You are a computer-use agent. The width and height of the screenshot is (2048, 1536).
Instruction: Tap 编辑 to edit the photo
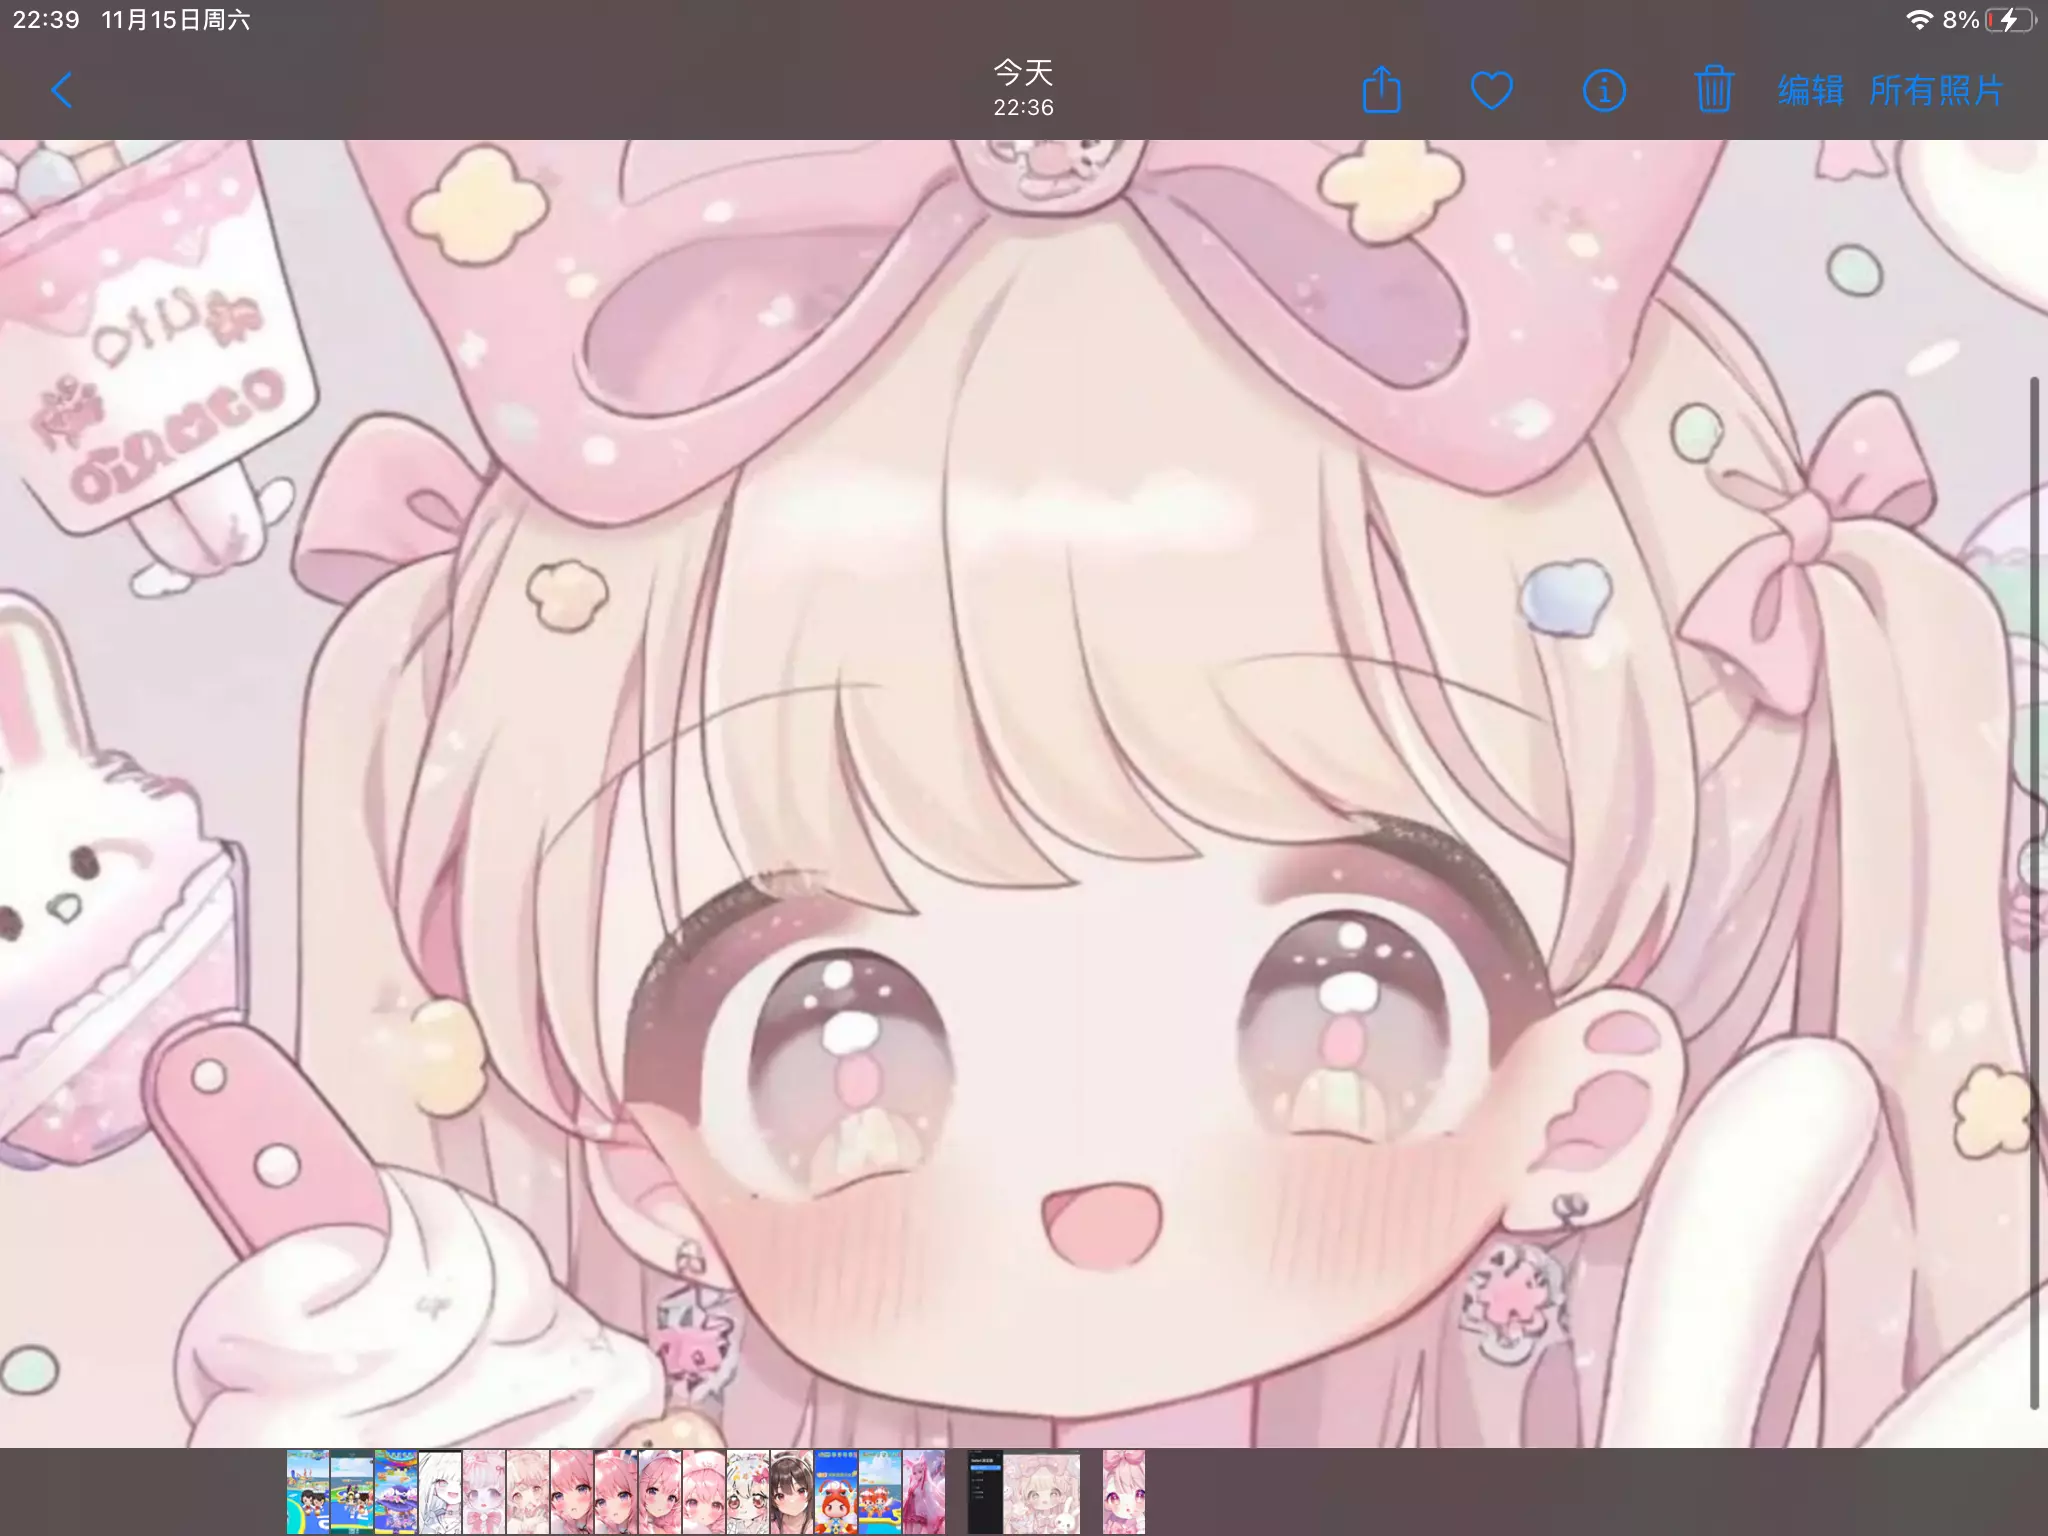[1810, 91]
